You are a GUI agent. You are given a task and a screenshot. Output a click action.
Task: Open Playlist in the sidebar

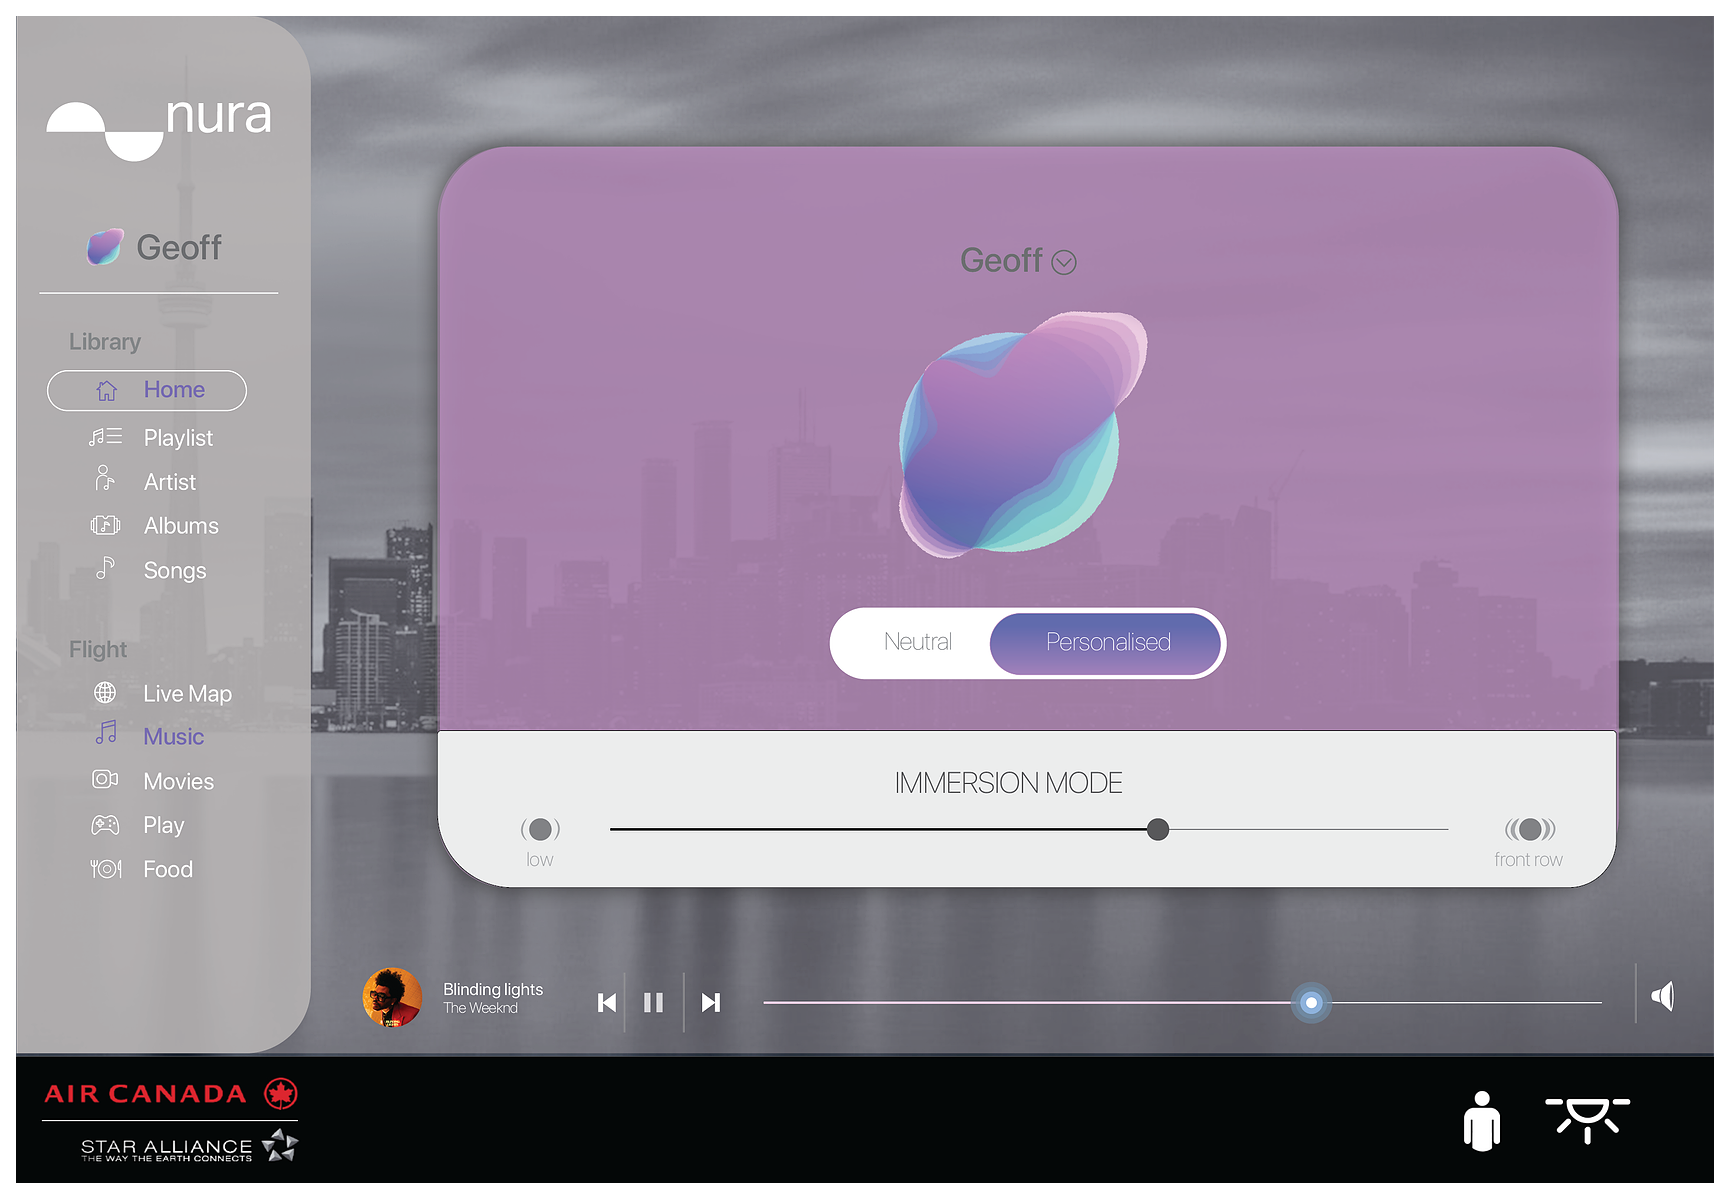pyautogui.click(x=178, y=438)
